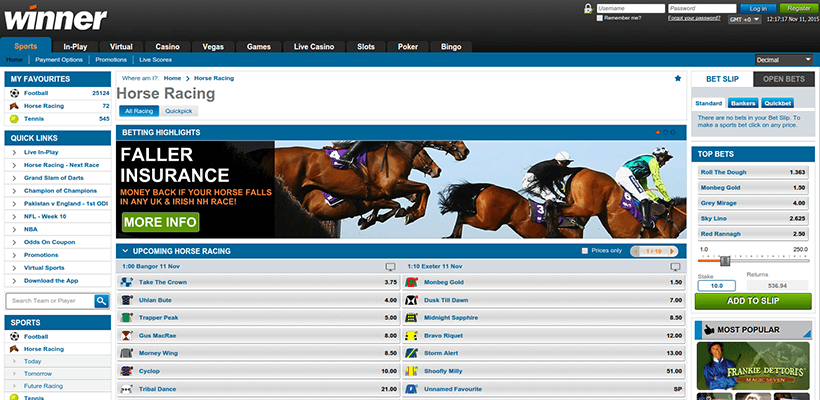Click the football icon in My Favourites
The image size is (820, 400).
tap(14, 93)
